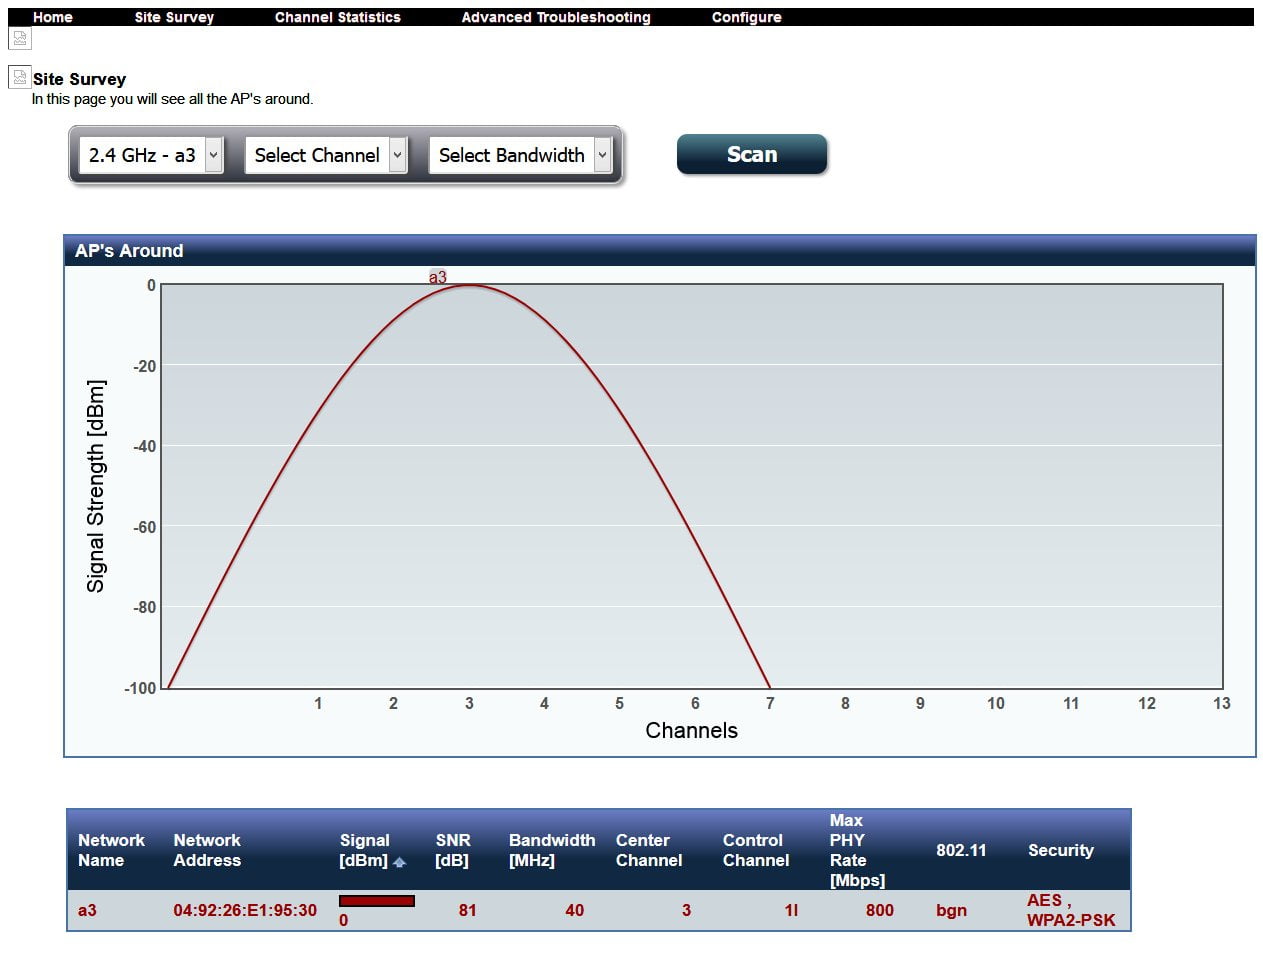
Task: Click the SNR [dB] column header
Action: (x=452, y=850)
